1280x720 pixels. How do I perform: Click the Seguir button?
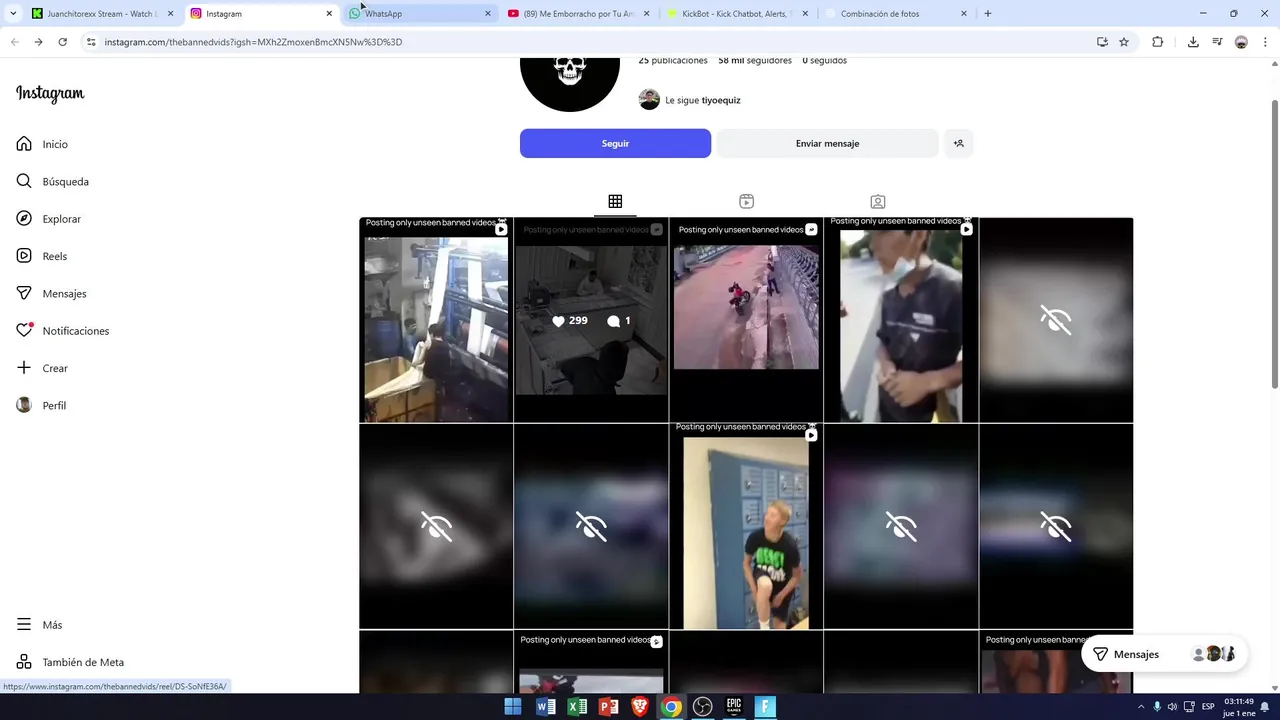click(615, 143)
